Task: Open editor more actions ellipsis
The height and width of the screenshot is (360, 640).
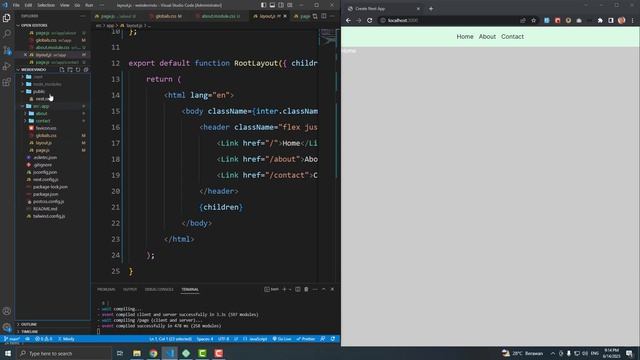Action: click(332, 16)
